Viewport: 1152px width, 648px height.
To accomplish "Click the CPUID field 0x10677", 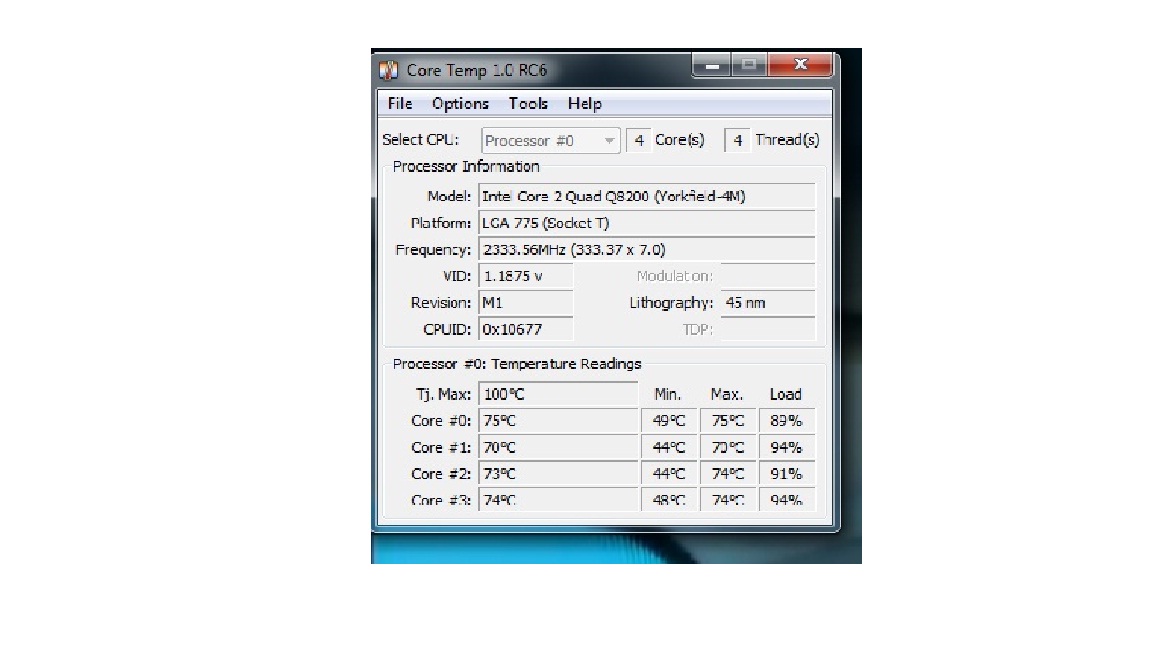I will (525, 329).
